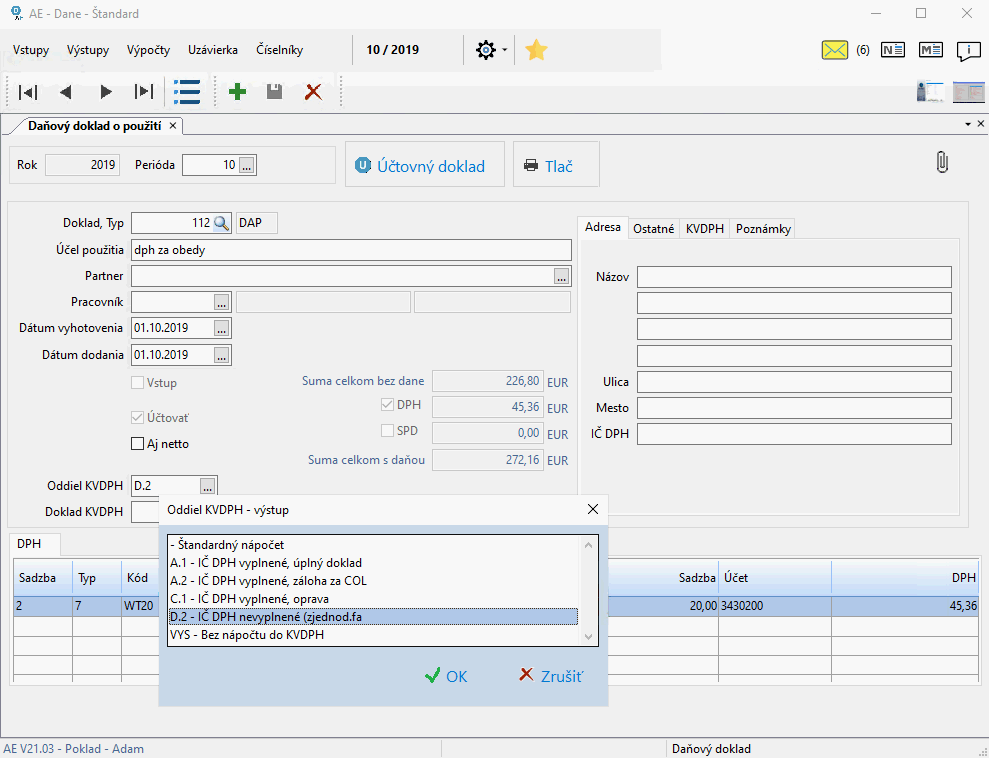This screenshot has height=758, width=989.
Task: Save the record with the floppy icon
Action: click(x=274, y=92)
